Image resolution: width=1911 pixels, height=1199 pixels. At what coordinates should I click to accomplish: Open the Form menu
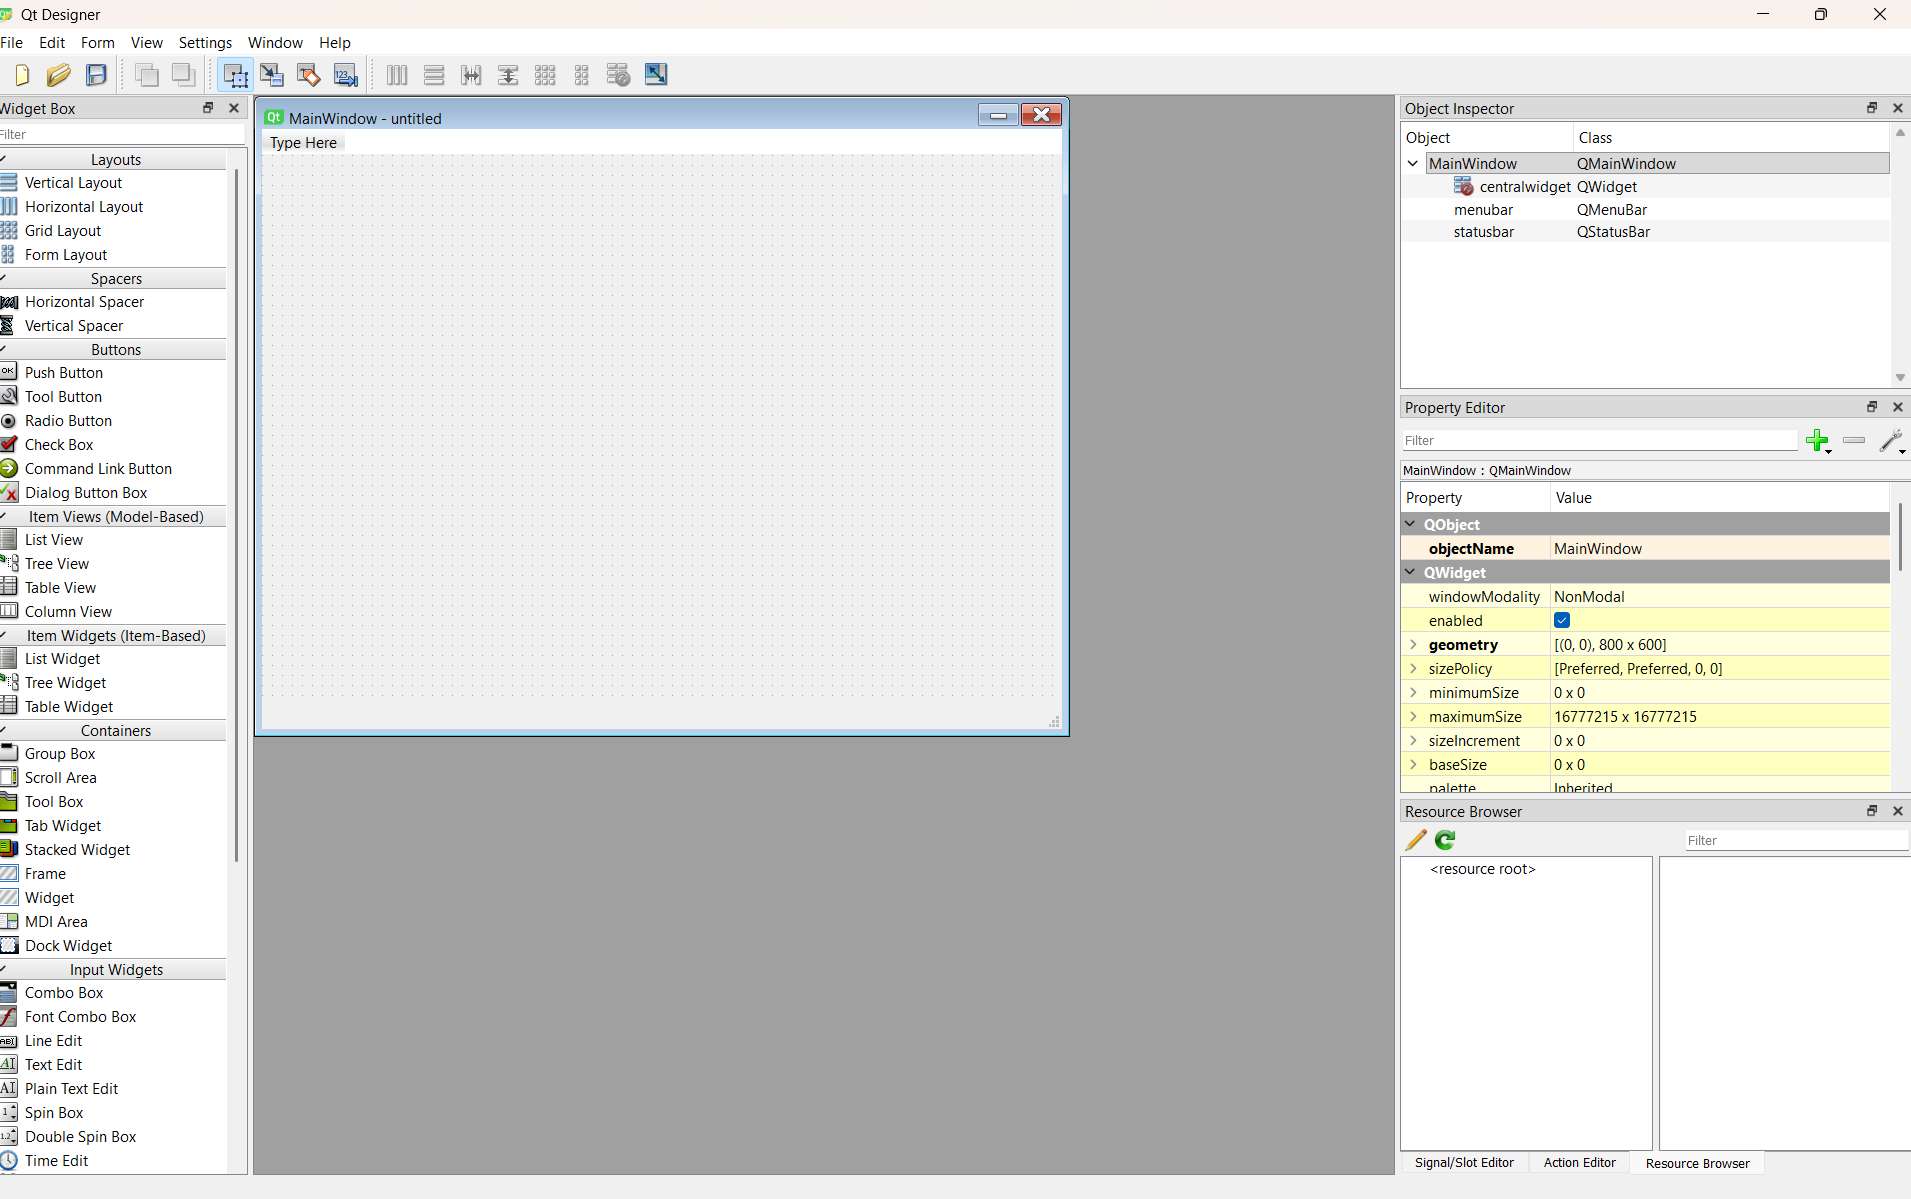(98, 43)
